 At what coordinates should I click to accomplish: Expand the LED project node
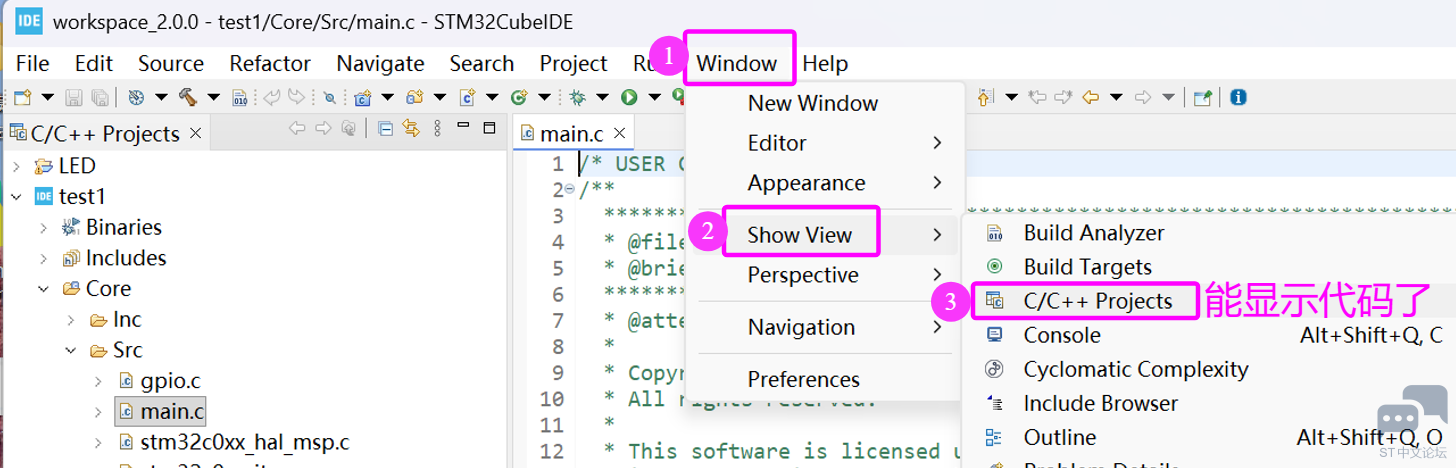coord(16,166)
